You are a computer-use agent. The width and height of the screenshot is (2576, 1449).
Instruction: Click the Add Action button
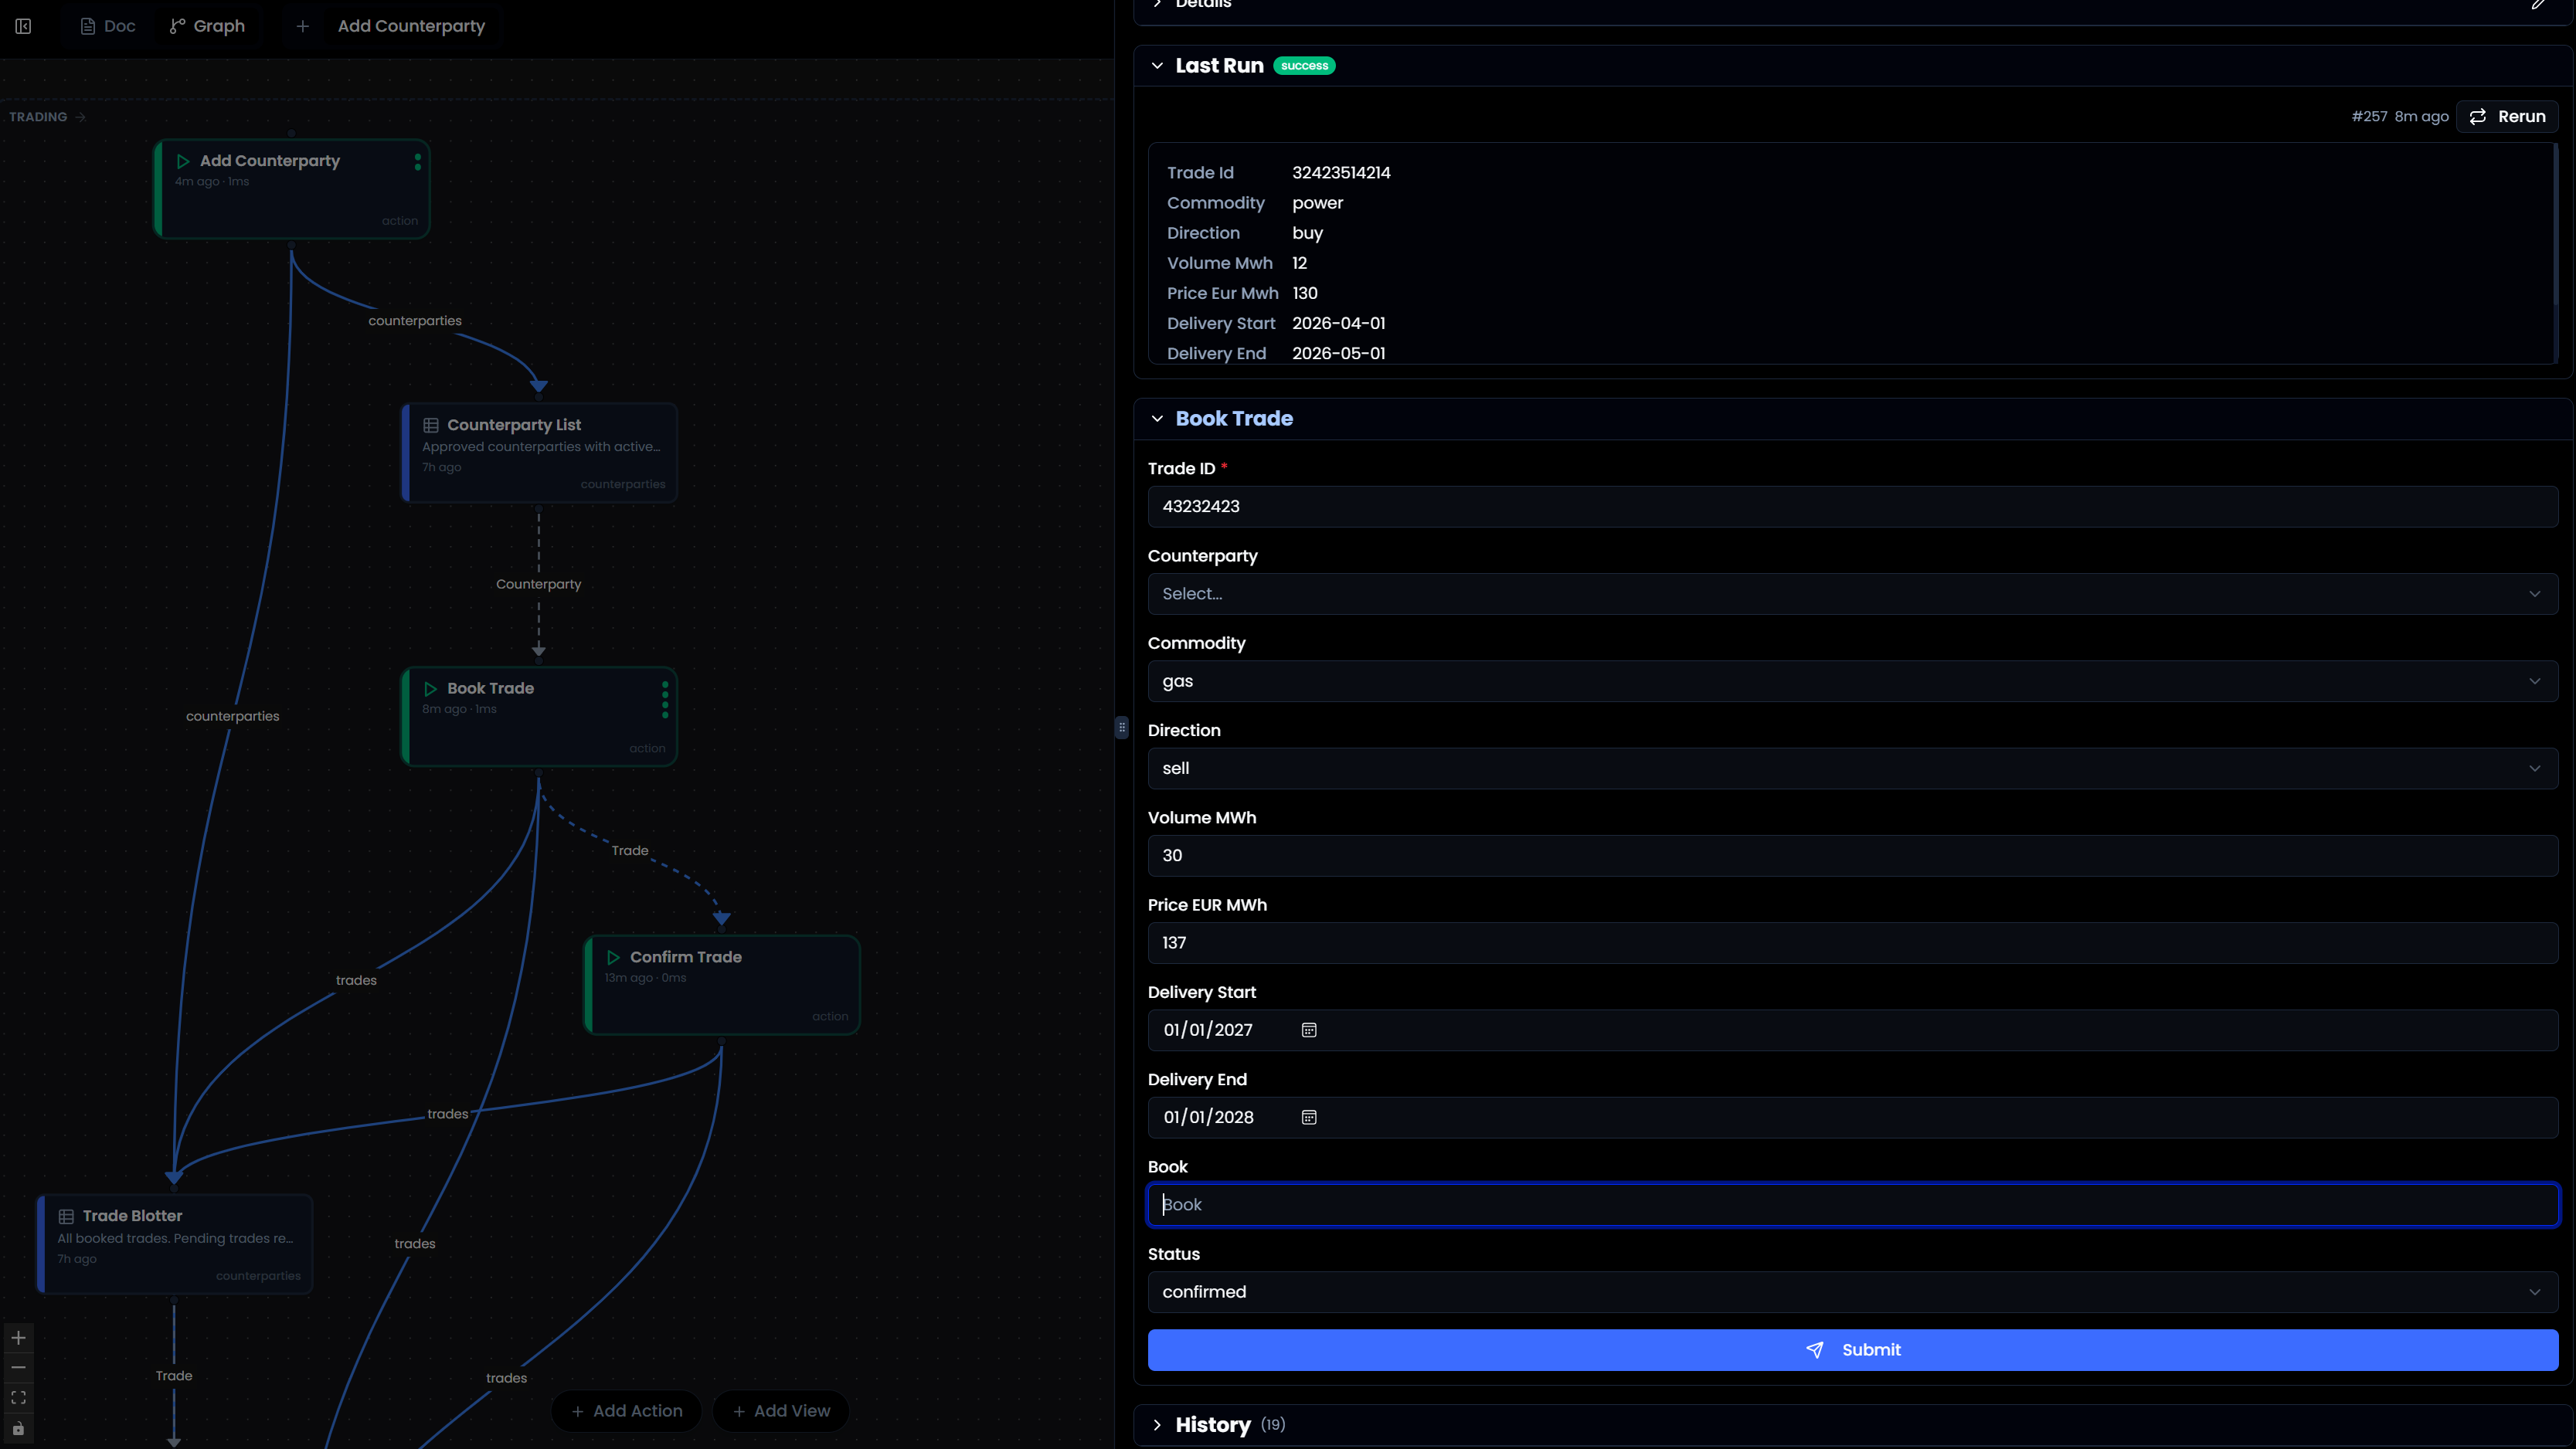pyautogui.click(x=626, y=1410)
